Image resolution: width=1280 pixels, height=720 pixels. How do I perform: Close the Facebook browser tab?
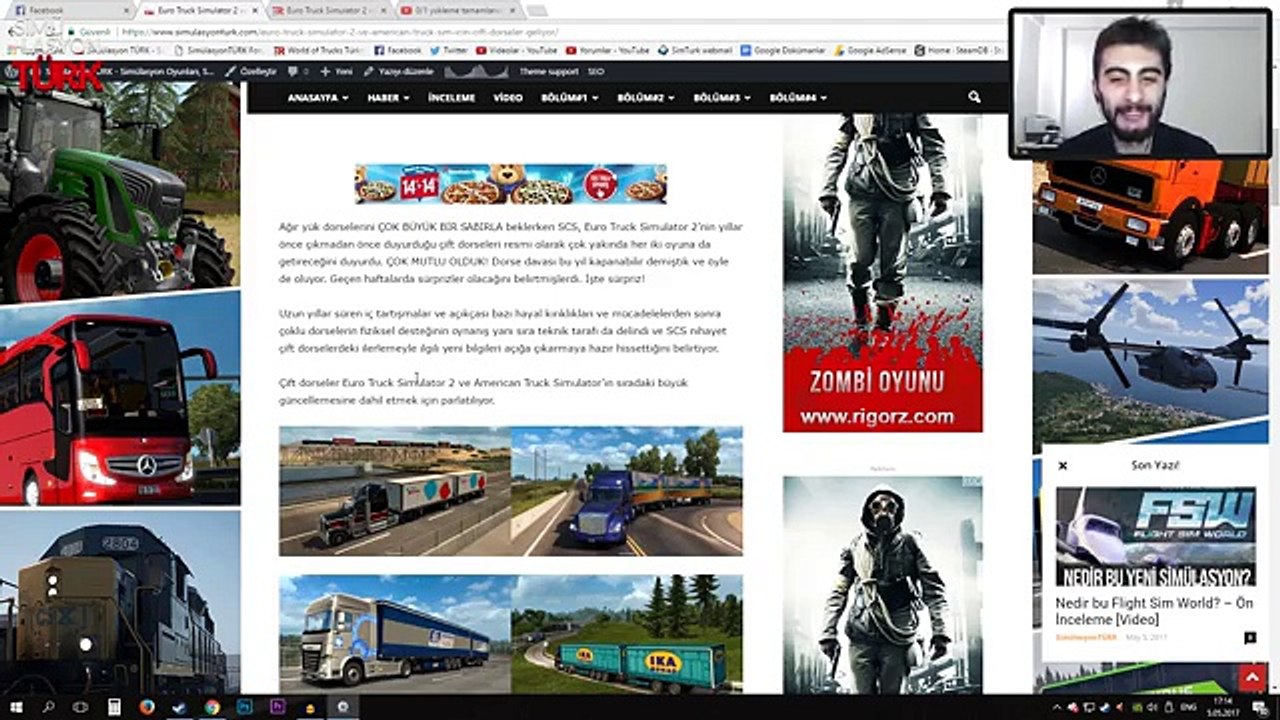(125, 10)
